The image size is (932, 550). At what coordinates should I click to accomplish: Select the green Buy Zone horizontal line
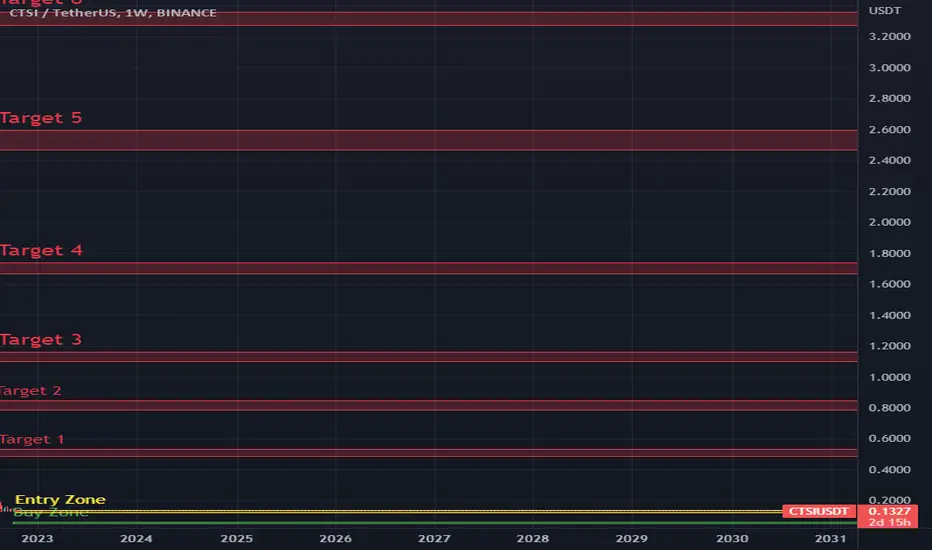click(x=434, y=523)
